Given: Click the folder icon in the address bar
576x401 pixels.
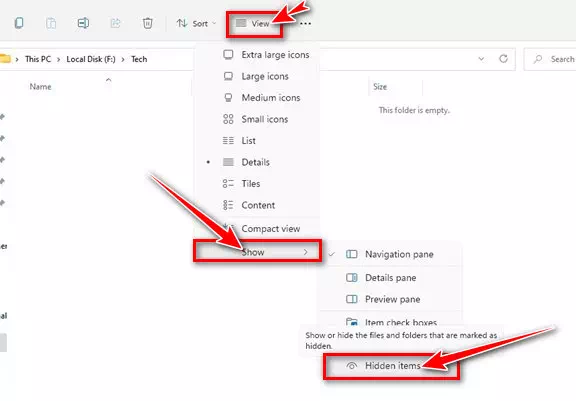Looking at the screenshot, I should [x=5, y=58].
